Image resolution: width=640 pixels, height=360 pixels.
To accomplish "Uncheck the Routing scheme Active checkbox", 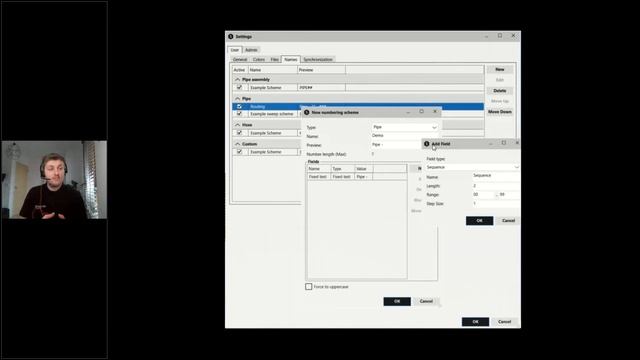I will point(240,107).
